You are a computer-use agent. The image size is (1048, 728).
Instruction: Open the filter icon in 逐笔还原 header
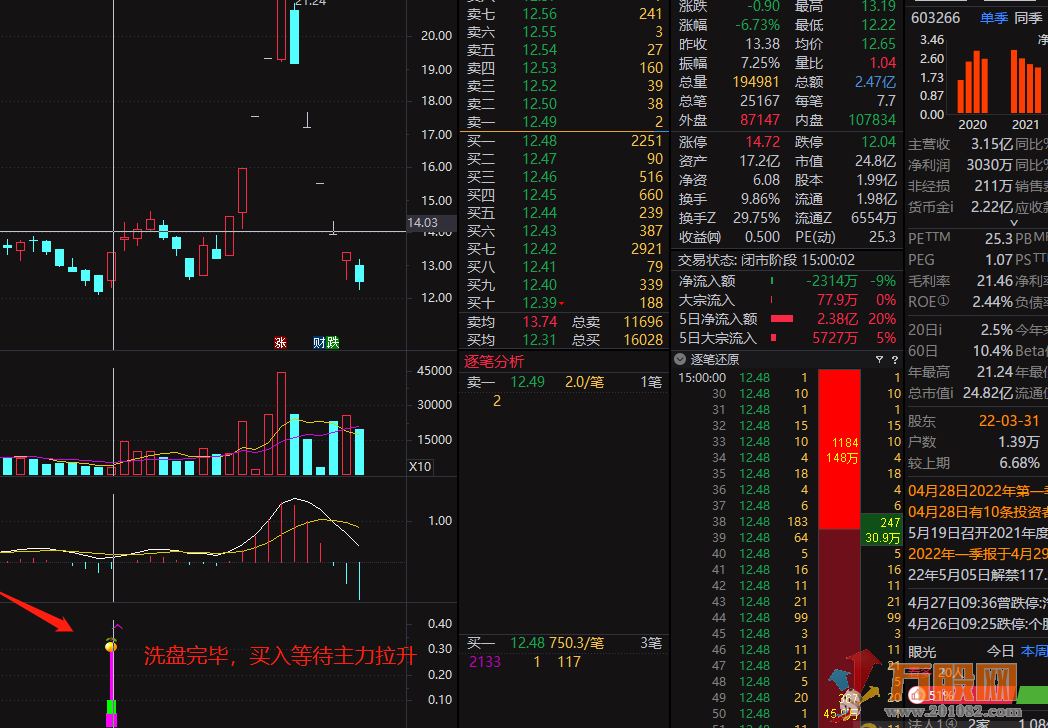pos(880,360)
